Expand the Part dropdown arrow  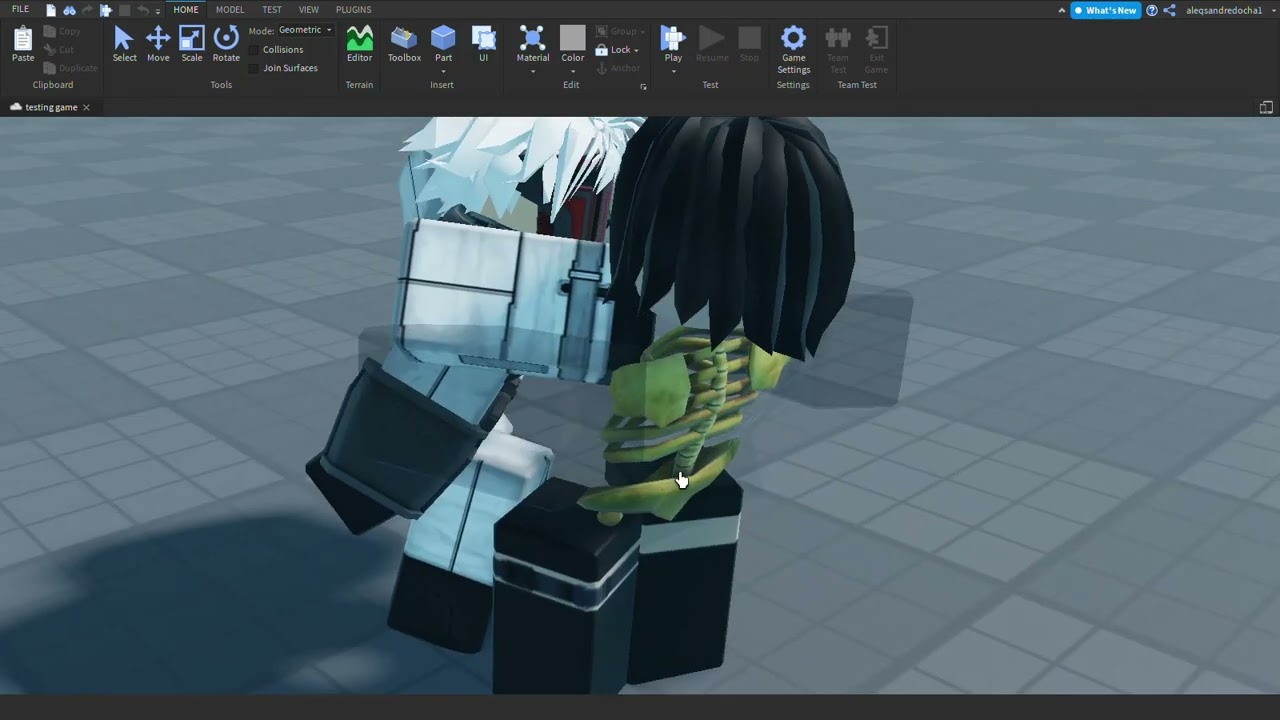coord(443,71)
